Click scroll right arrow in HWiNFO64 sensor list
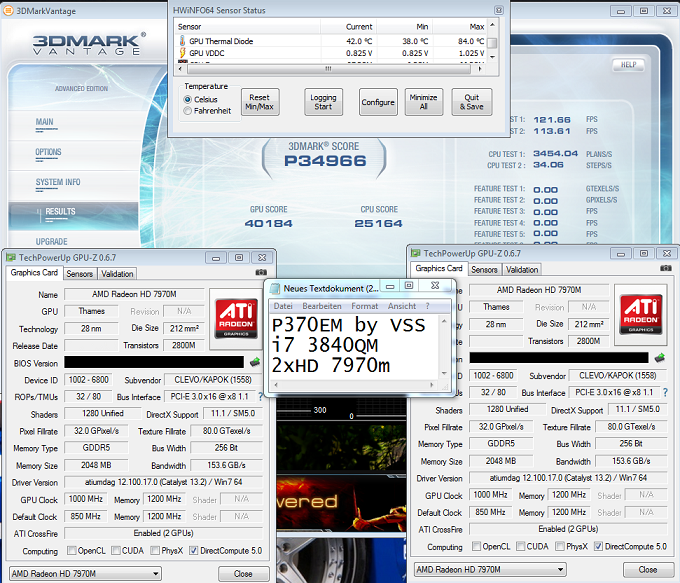Image resolution: width=680 pixels, height=583 pixels. [x=480, y=69]
